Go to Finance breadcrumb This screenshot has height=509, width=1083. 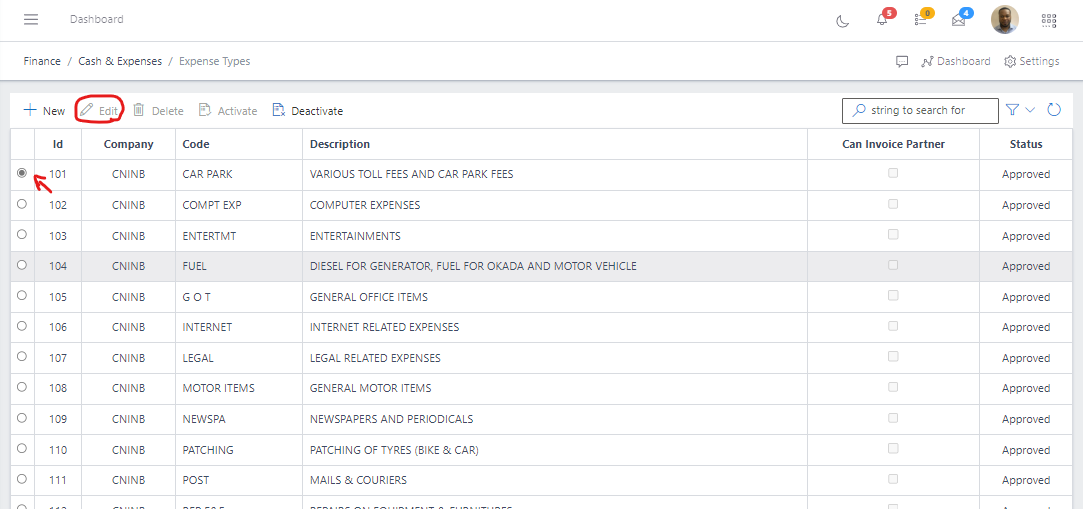(x=42, y=61)
